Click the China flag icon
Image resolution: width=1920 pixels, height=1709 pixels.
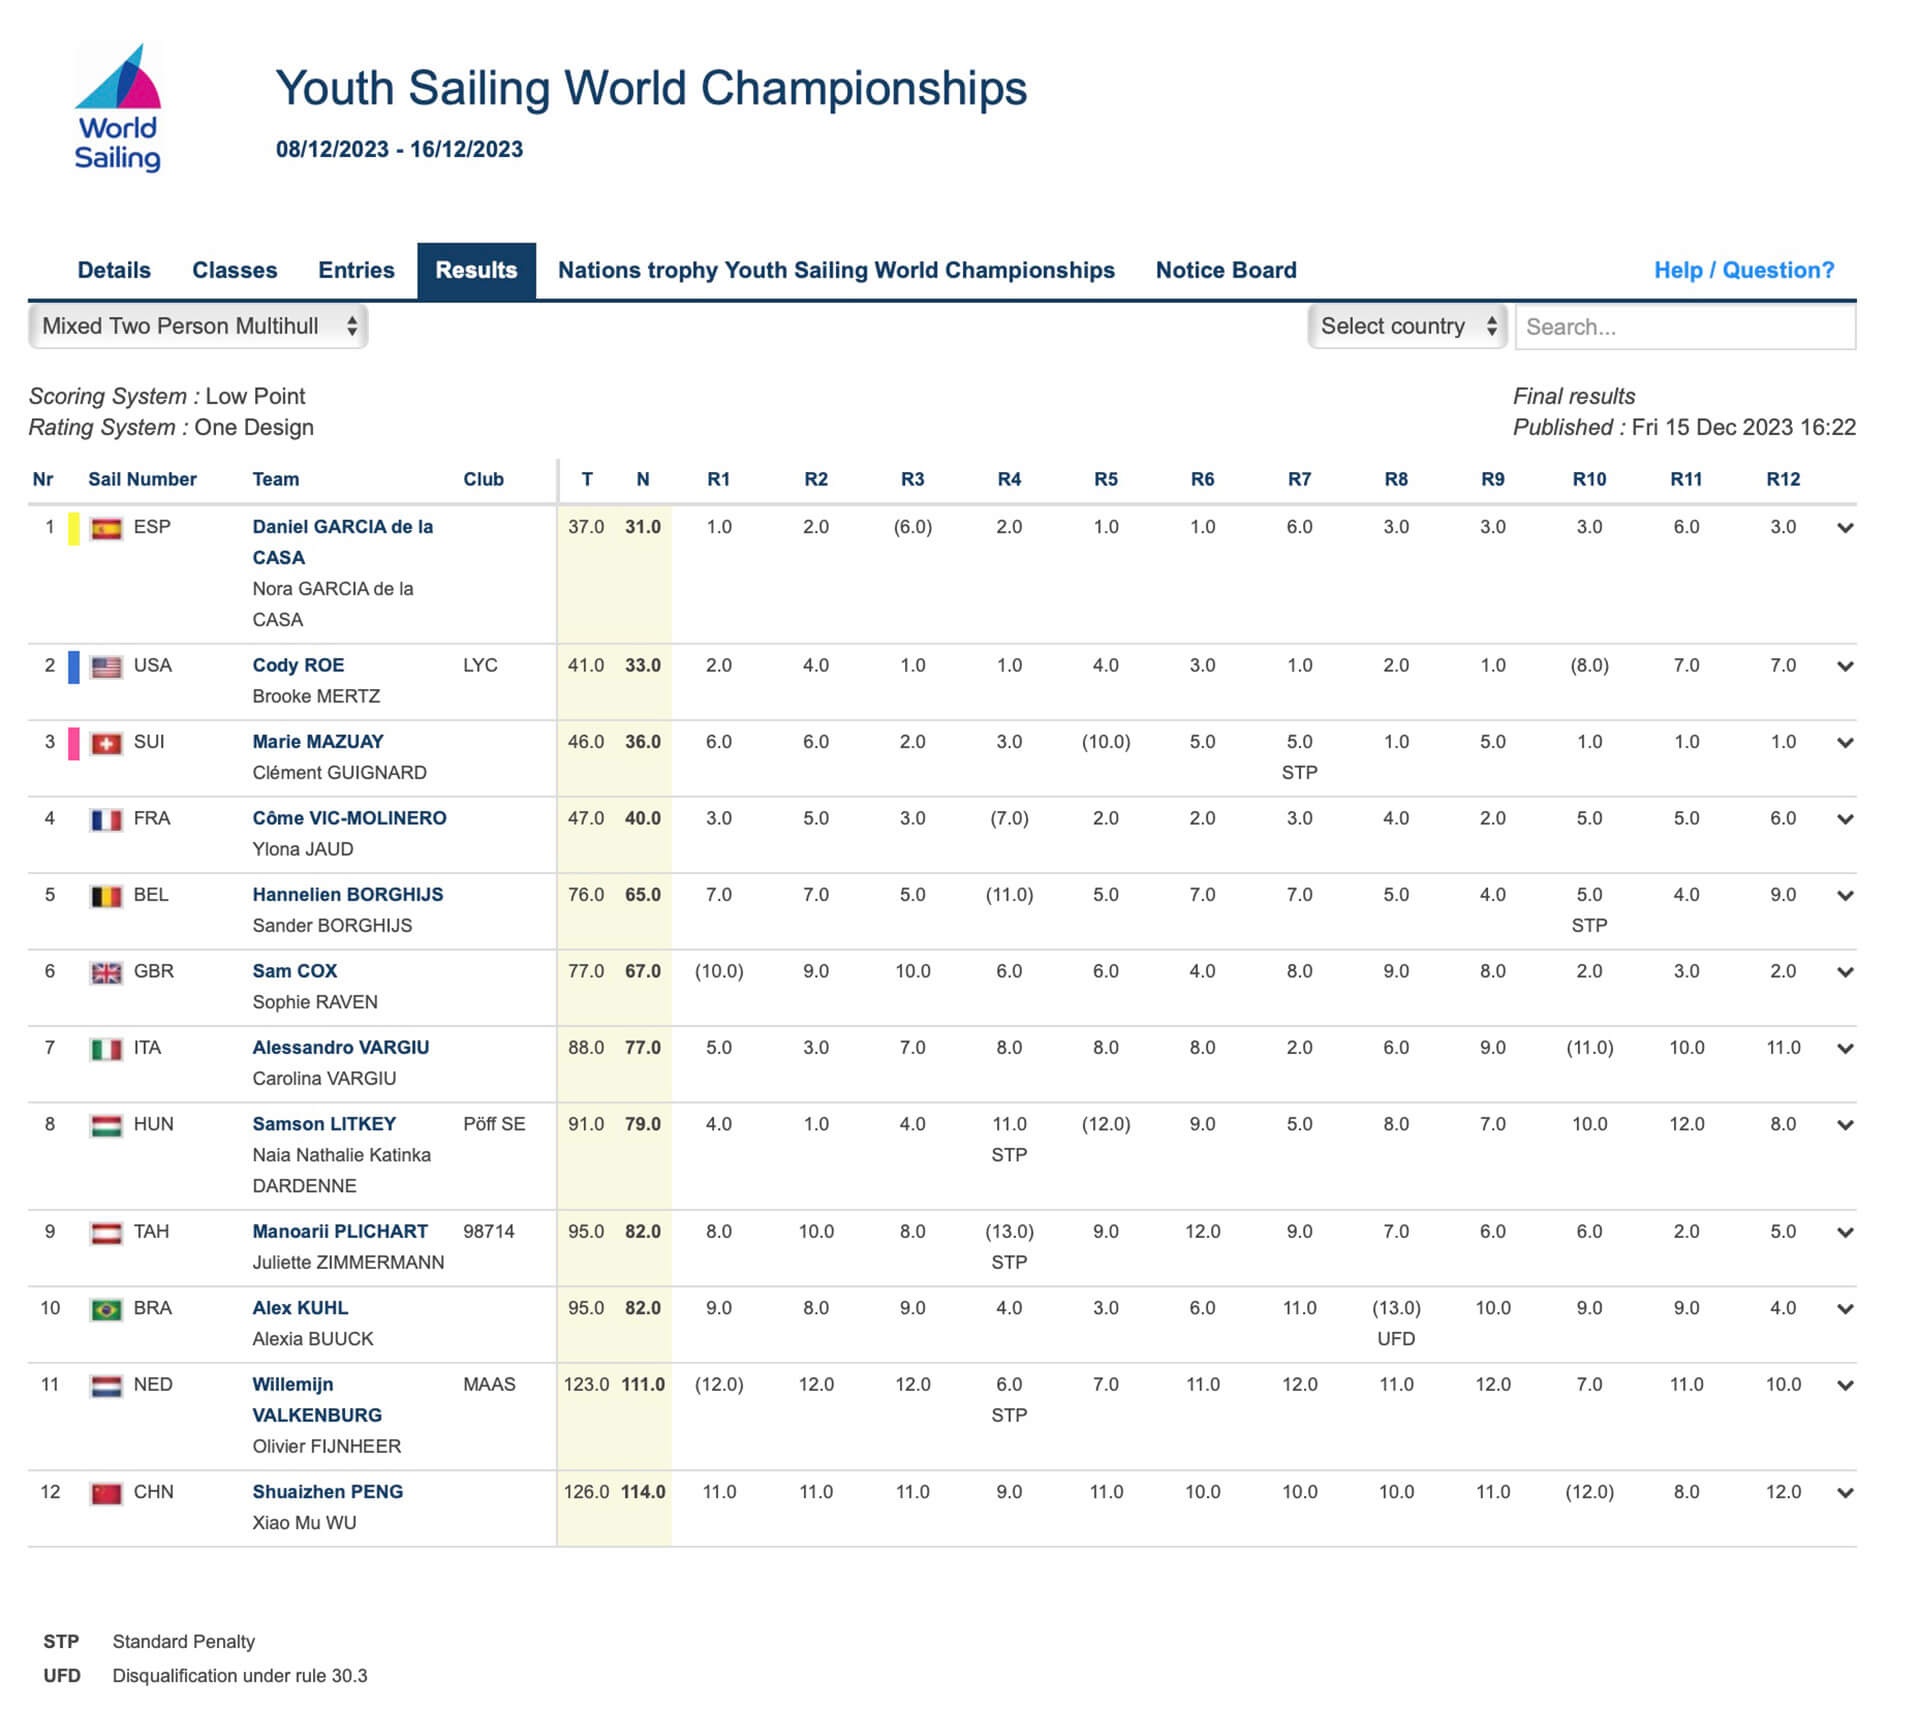[x=106, y=1493]
